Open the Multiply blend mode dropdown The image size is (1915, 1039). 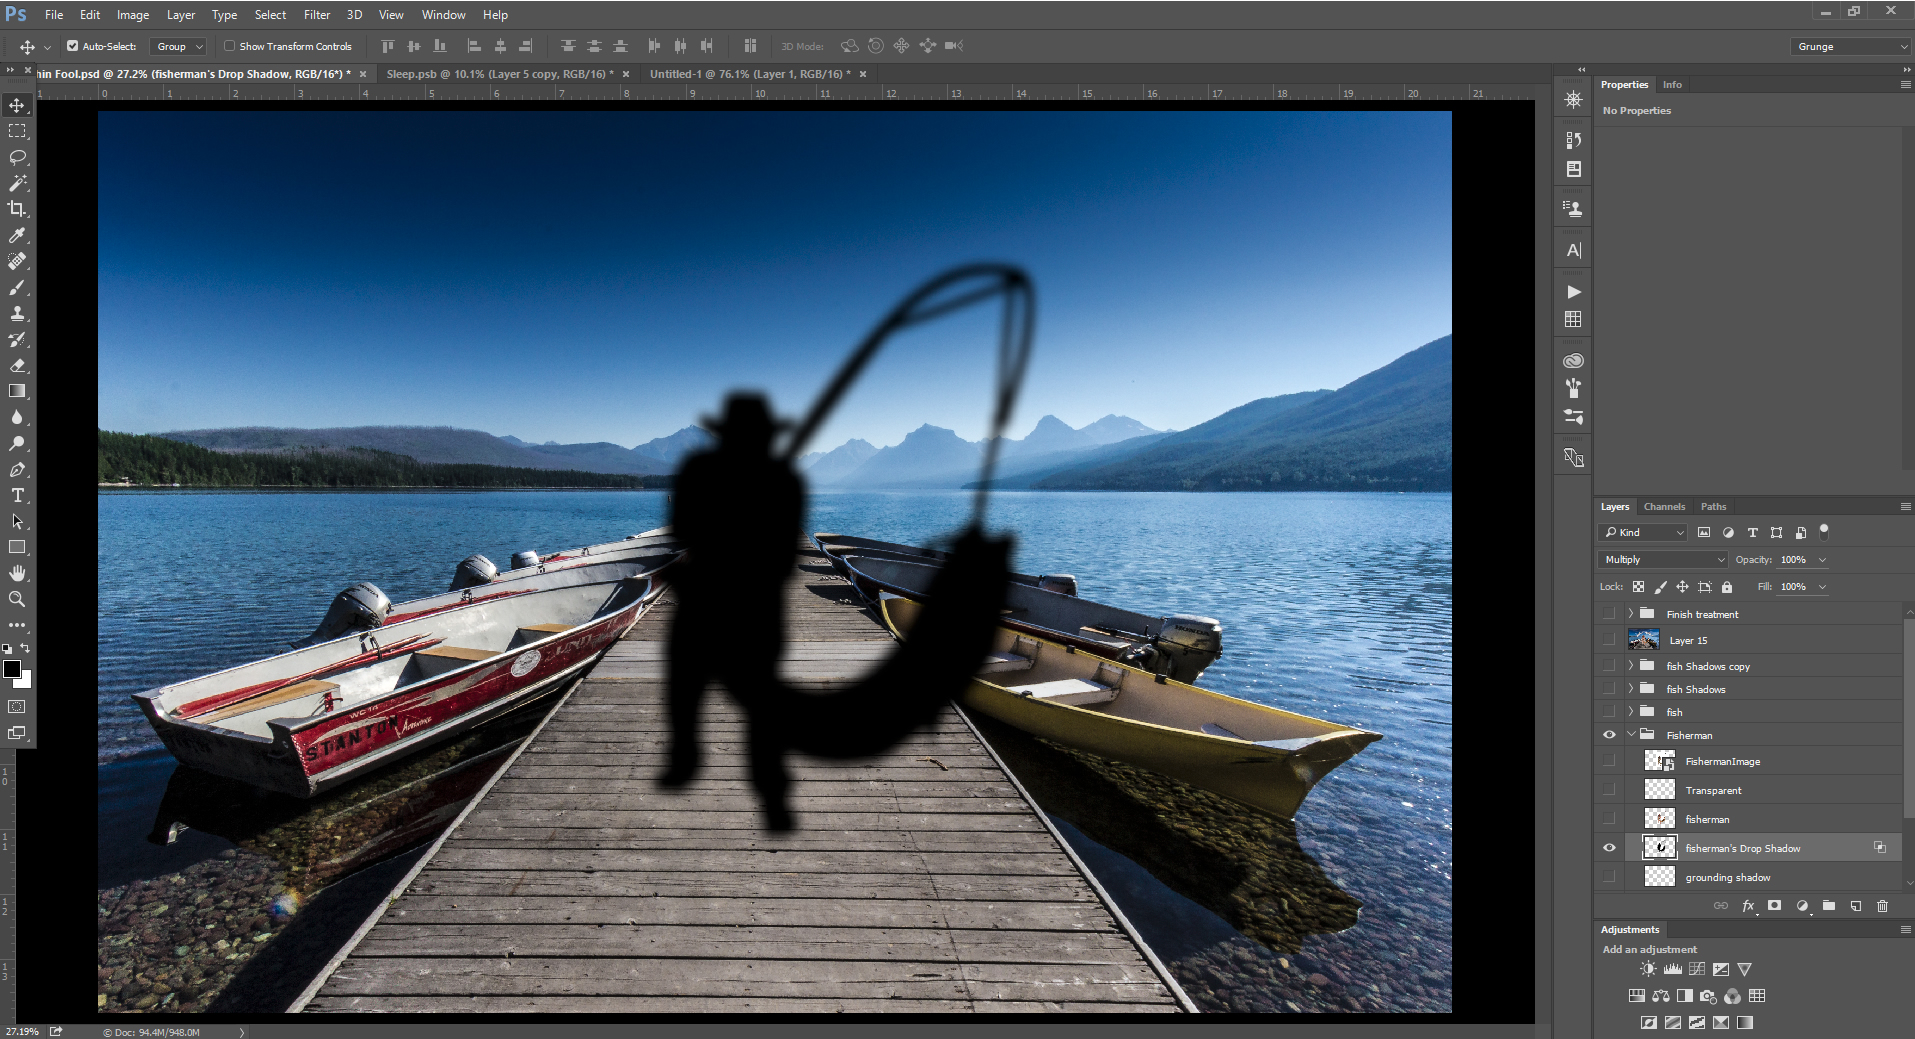pyautogui.click(x=1663, y=560)
